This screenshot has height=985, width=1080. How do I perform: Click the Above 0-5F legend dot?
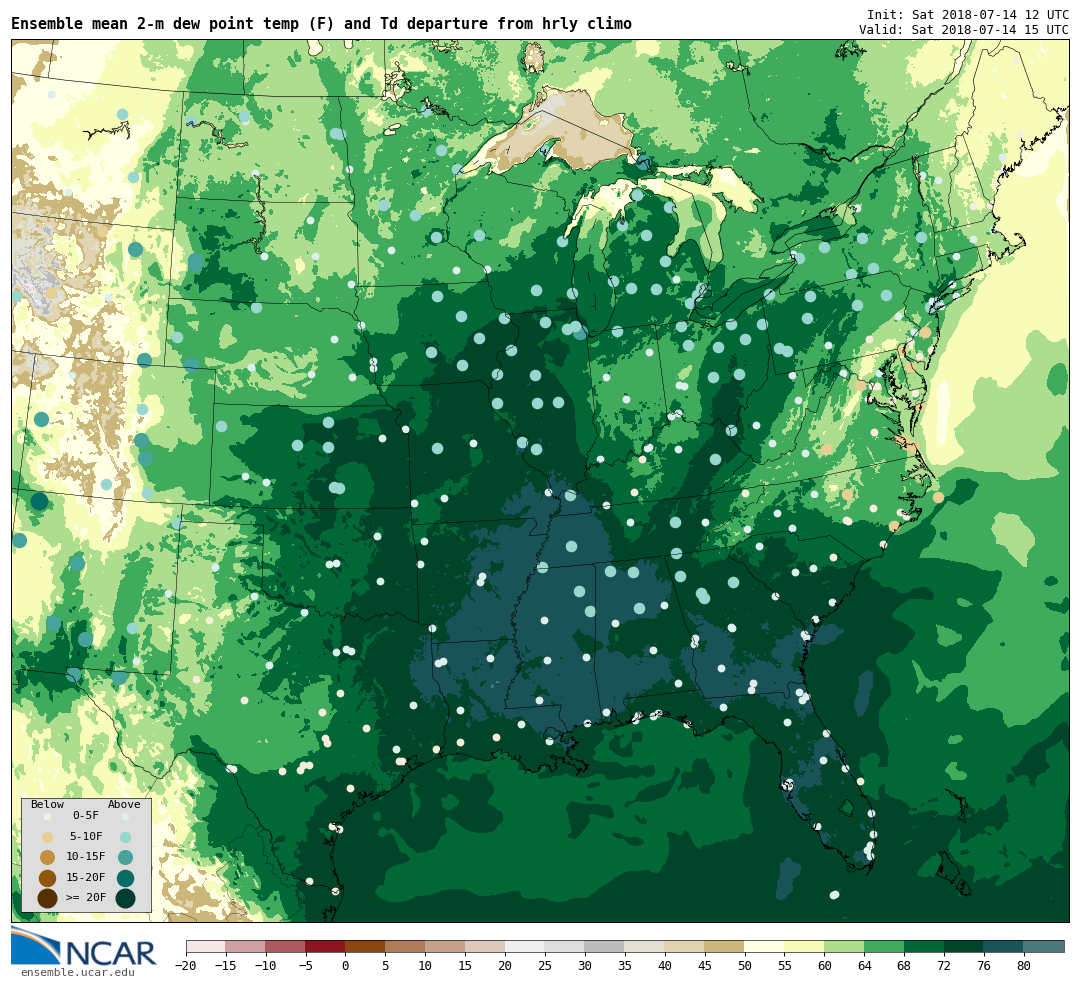click(x=125, y=816)
